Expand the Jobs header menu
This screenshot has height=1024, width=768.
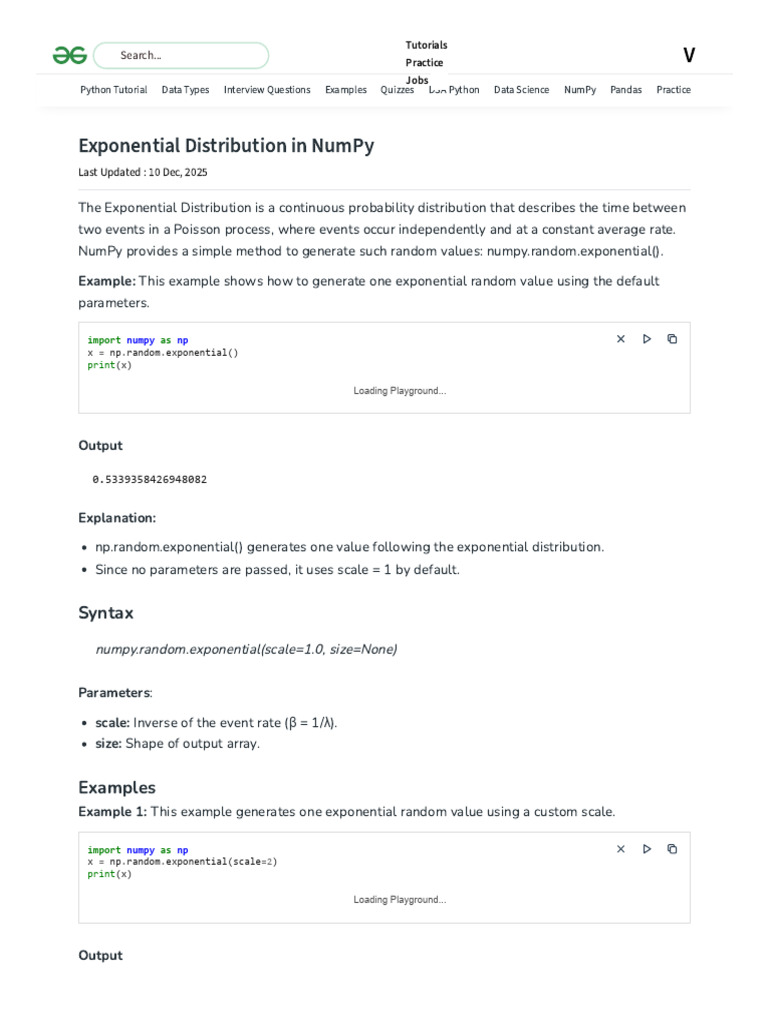tap(417, 80)
